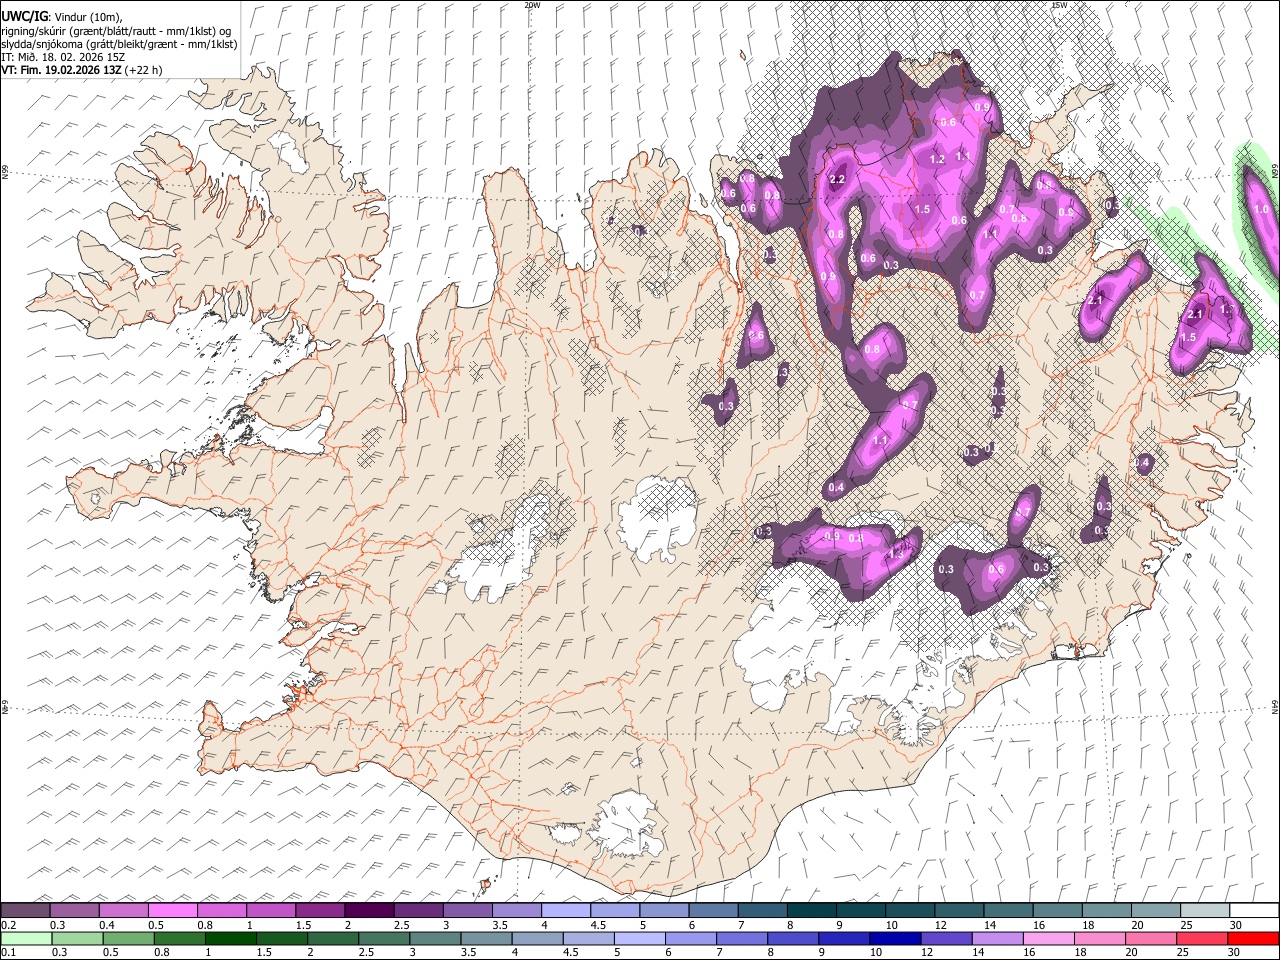
Task: Click the 'IT: Mið. 18. 02. 2026 15Z' line
Action: pyautogui.click(x=63, y=57)
